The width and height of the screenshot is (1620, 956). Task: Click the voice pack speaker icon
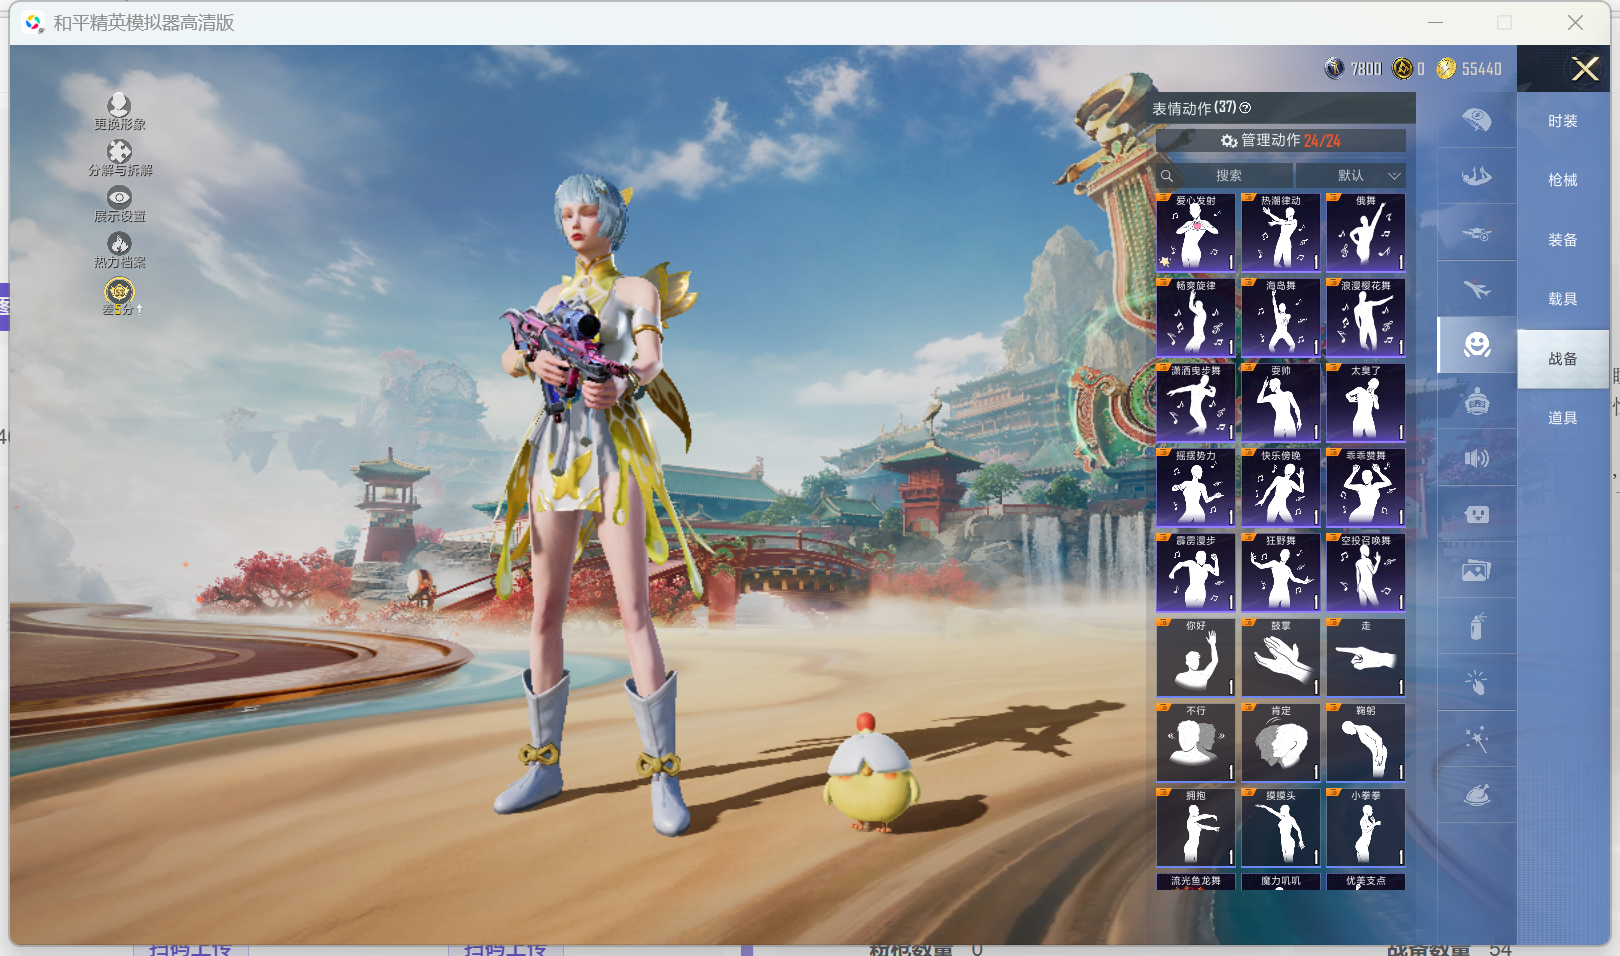tap(1476, 459)
